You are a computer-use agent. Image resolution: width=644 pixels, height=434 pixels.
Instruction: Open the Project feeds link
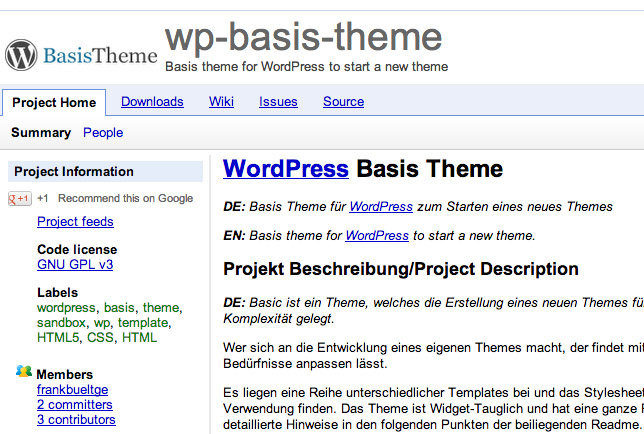(75, 222)
